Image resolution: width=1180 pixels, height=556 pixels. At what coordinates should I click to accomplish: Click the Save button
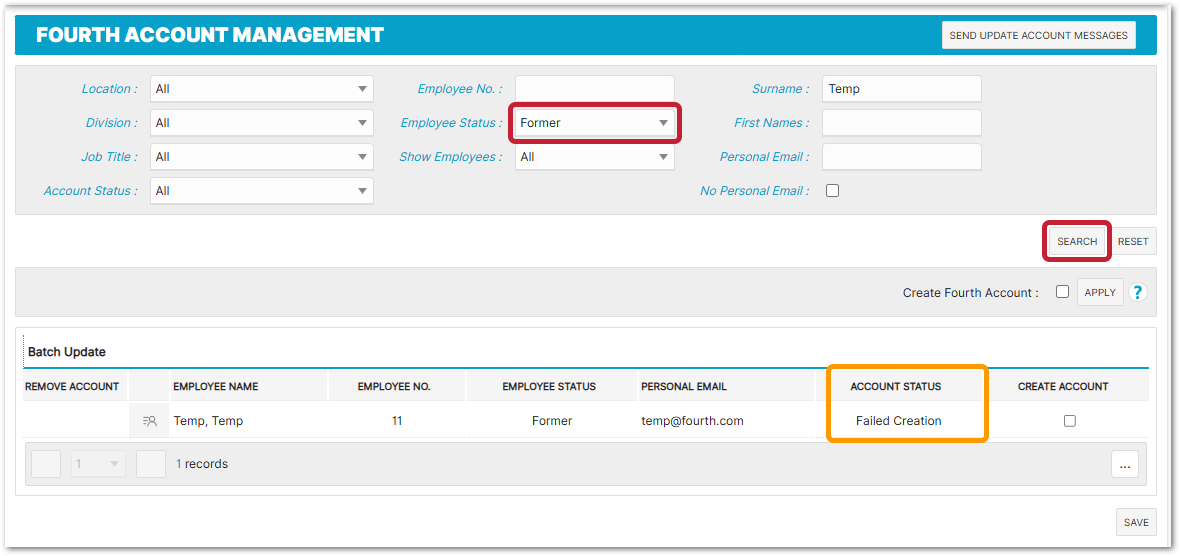pos(1136,522)
